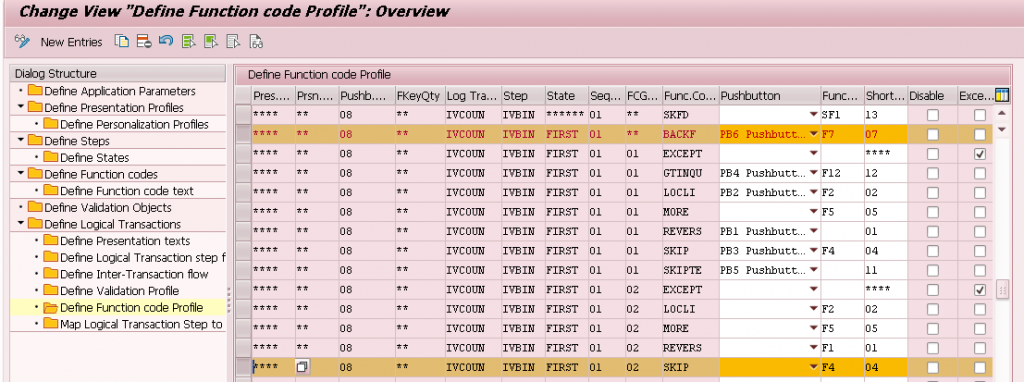Undo change using the toolbar arrow icon
This screenshot has height=382, width=1024.
[166, 41]
